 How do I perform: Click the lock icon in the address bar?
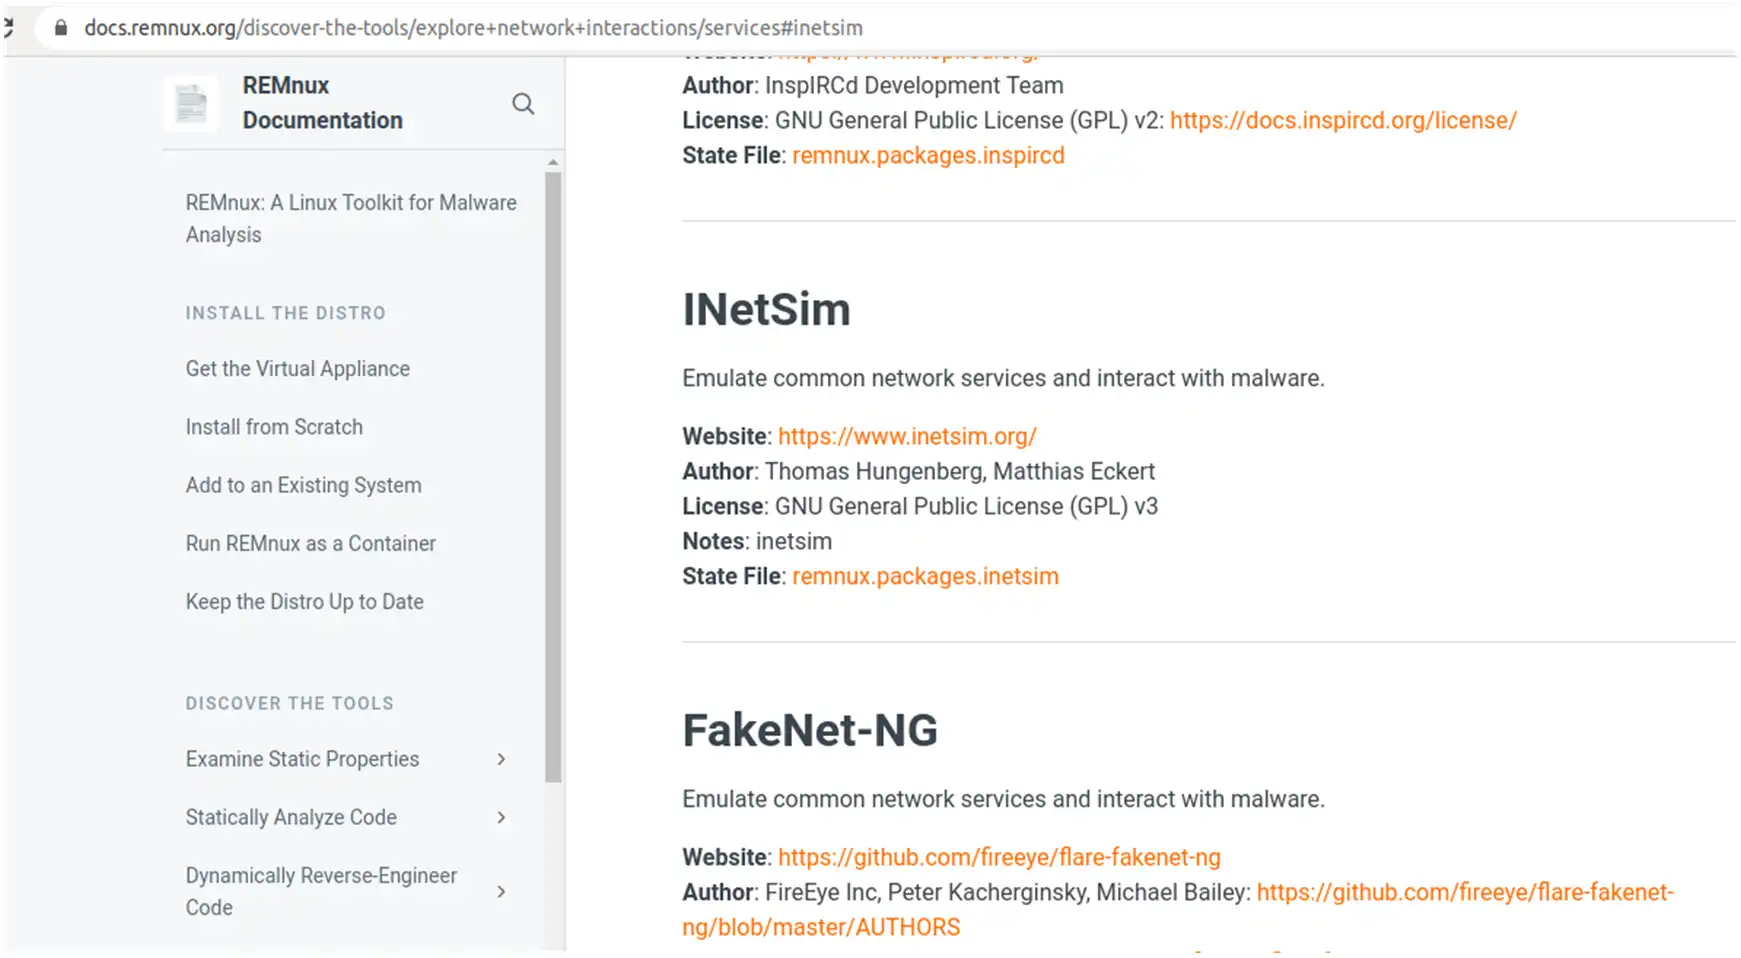pyautogui.click(x=61, y=28)
